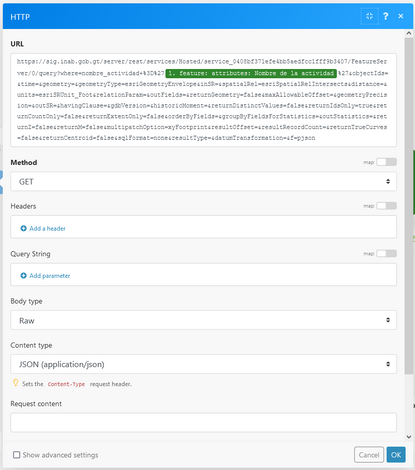Check Show advanced settings
The height and width of the screenshot is (470, 415).
(16, 455)
